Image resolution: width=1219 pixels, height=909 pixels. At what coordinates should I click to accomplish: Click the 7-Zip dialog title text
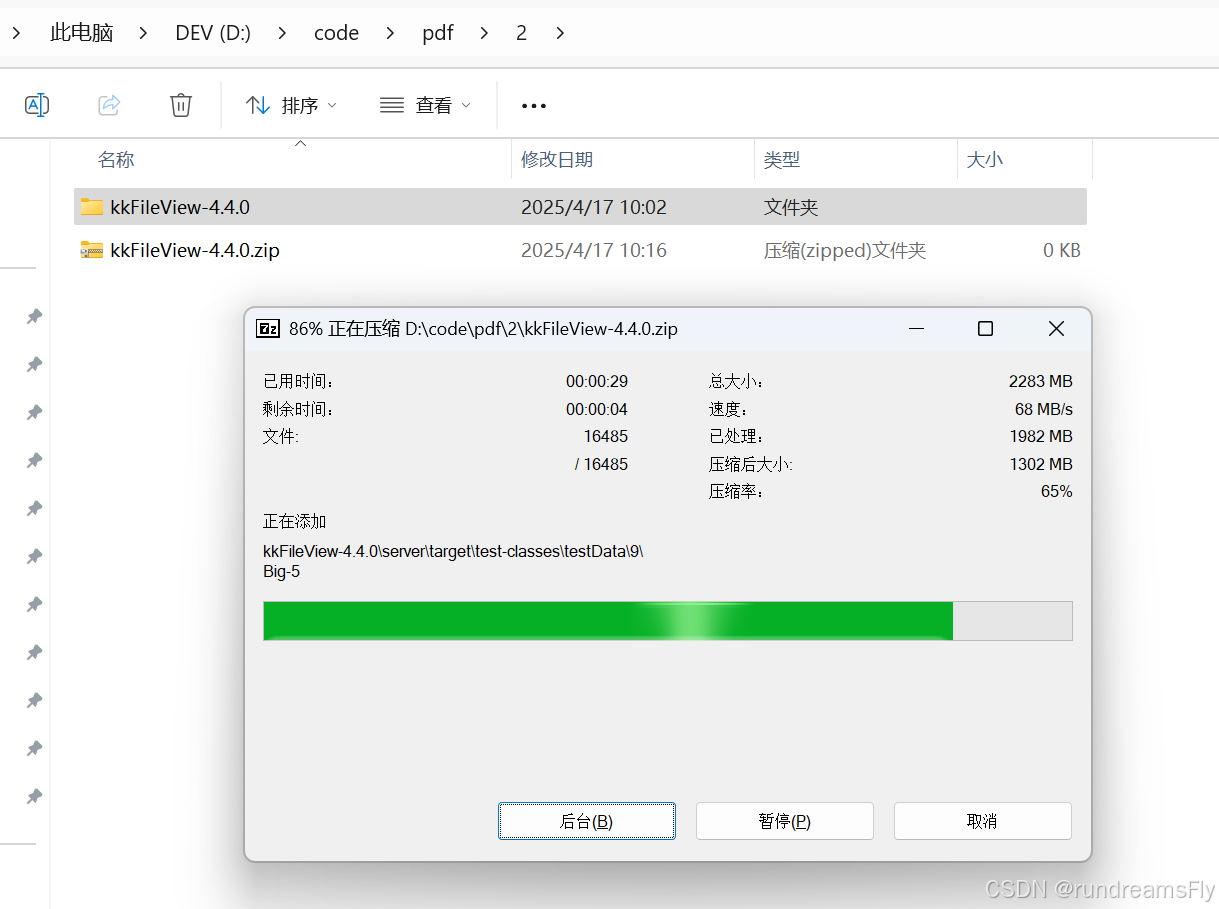[x=483, y=328]
